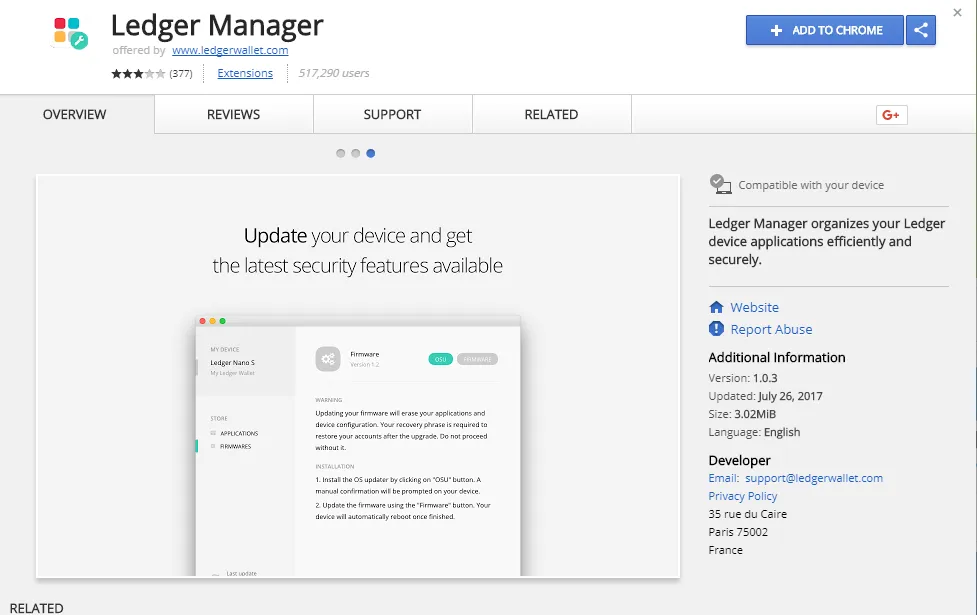This screenshot has height=615, width=977.
Task: Click the Paris 75002 text
Action: tap(738, 532)
